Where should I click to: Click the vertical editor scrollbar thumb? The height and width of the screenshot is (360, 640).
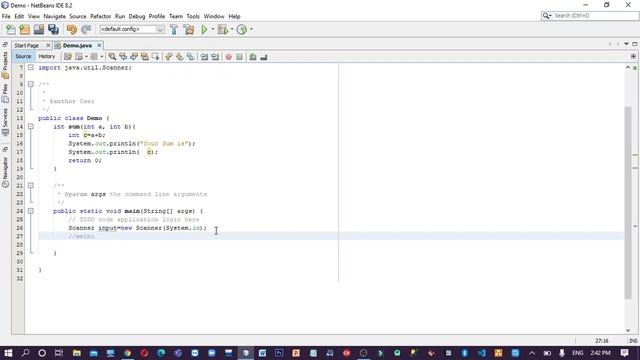click(x=628, y=202)
